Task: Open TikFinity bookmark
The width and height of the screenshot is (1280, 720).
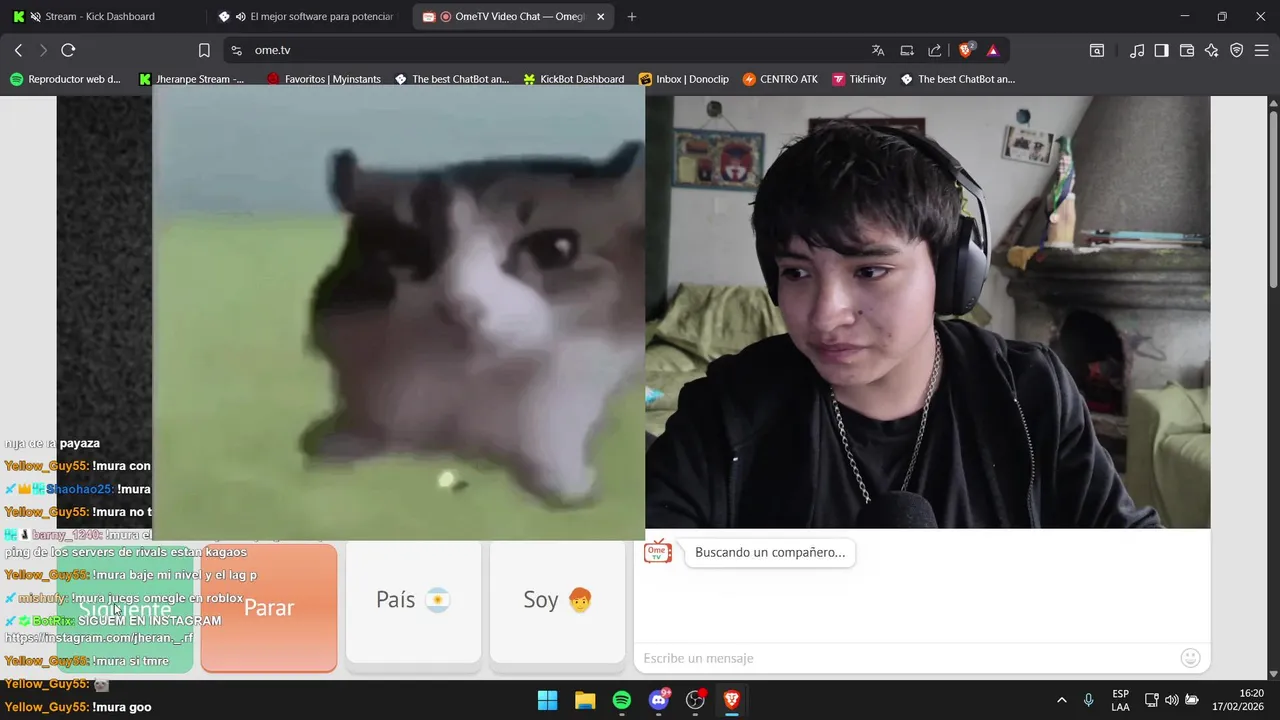Action: point(858,79)
